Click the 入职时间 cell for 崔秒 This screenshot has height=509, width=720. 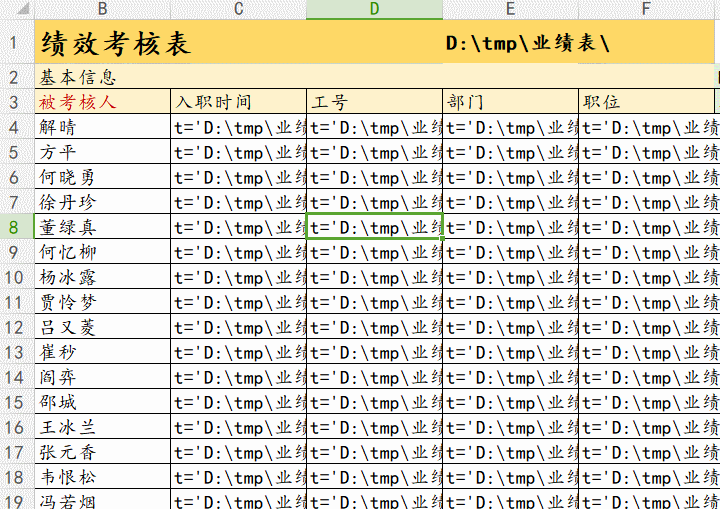(x=238, y=351)
